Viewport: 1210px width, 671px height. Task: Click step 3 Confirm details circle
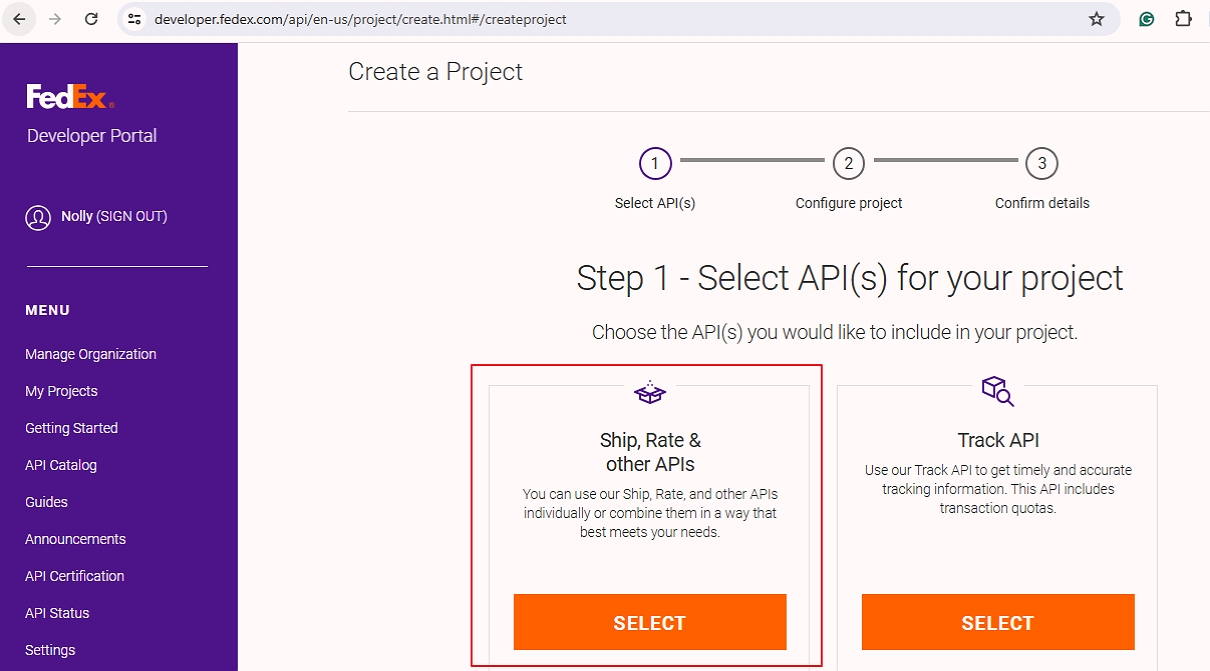click(x=1042, y=163)
